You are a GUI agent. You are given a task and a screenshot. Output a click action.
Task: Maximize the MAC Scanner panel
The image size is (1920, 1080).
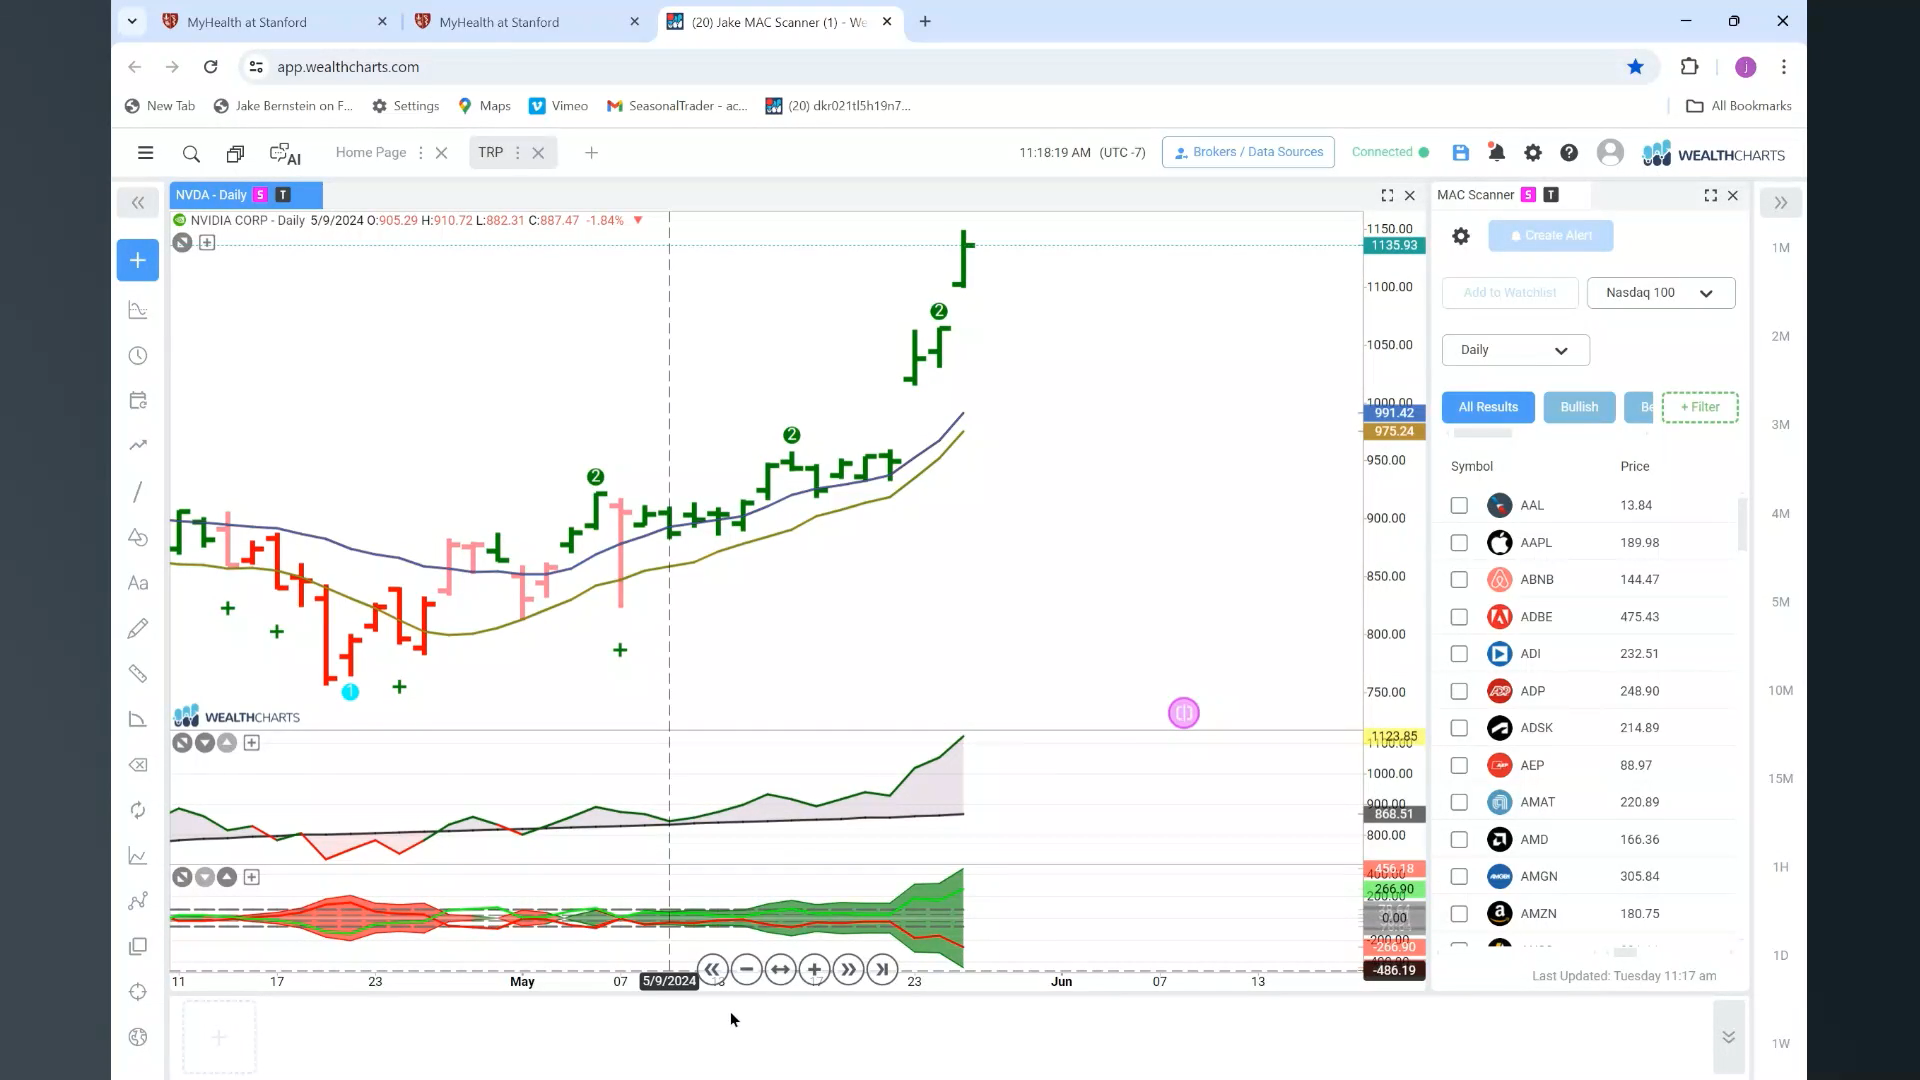point(1710,195)
